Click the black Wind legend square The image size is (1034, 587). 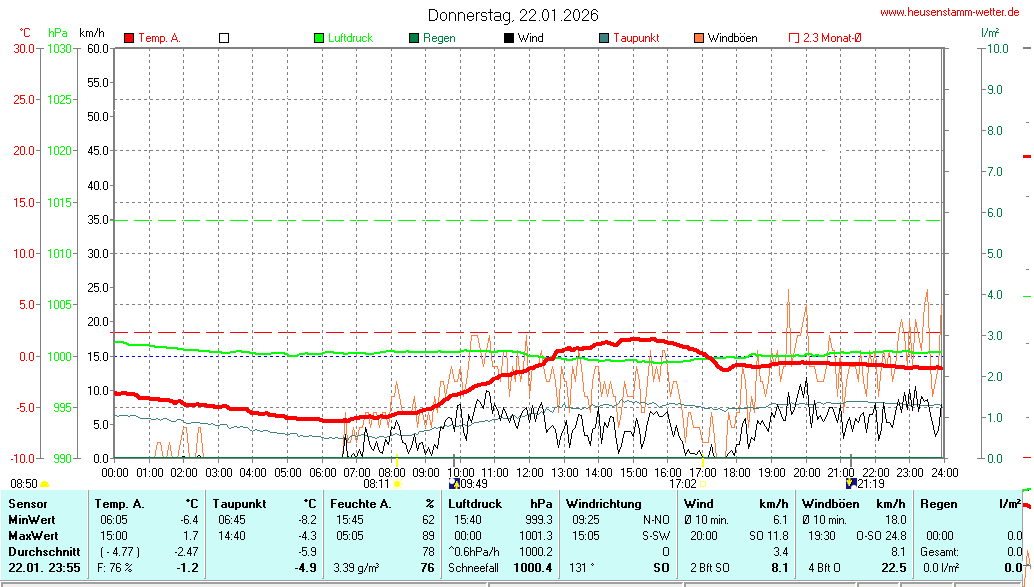(x=509, y=38)
